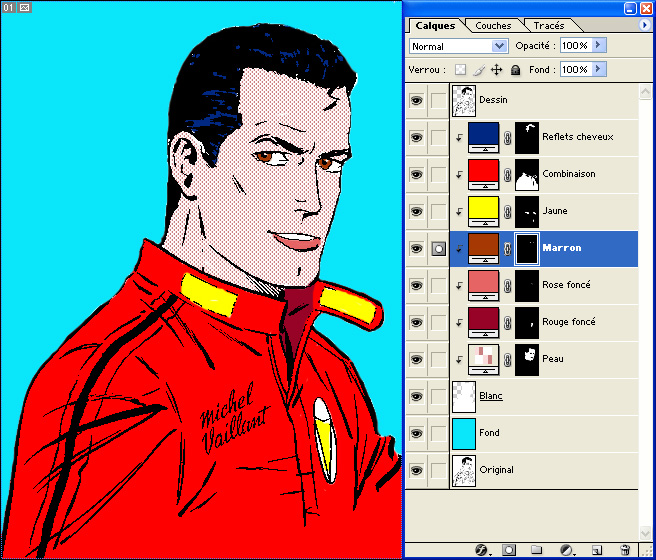Click the blue color swatch of Reflets cheveux
Screen dimensions: 656x560
484,138
